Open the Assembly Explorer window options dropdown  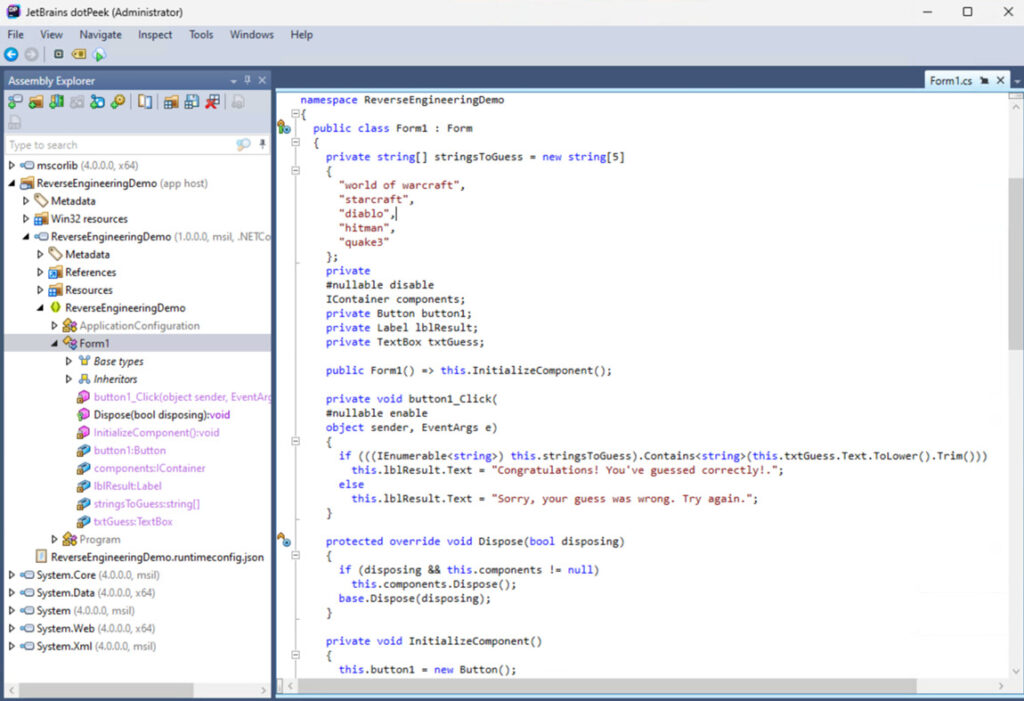tap(233, 81)
